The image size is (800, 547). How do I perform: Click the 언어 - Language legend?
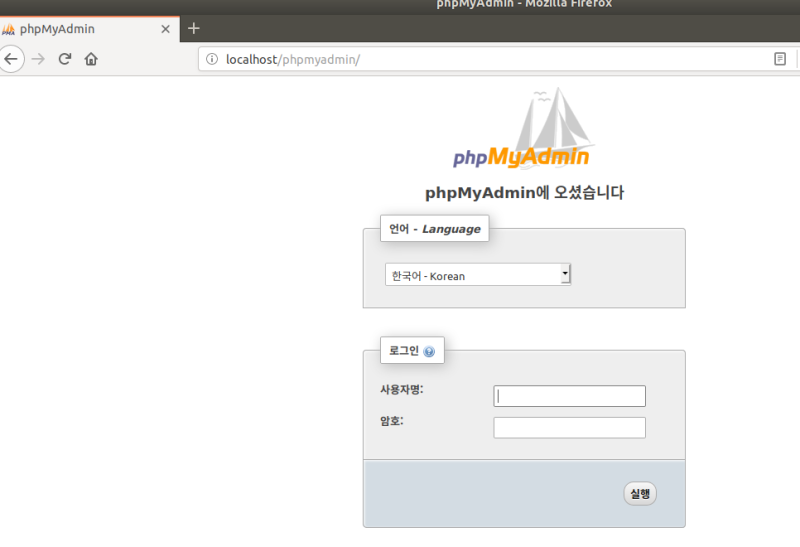tap(435, 229)
